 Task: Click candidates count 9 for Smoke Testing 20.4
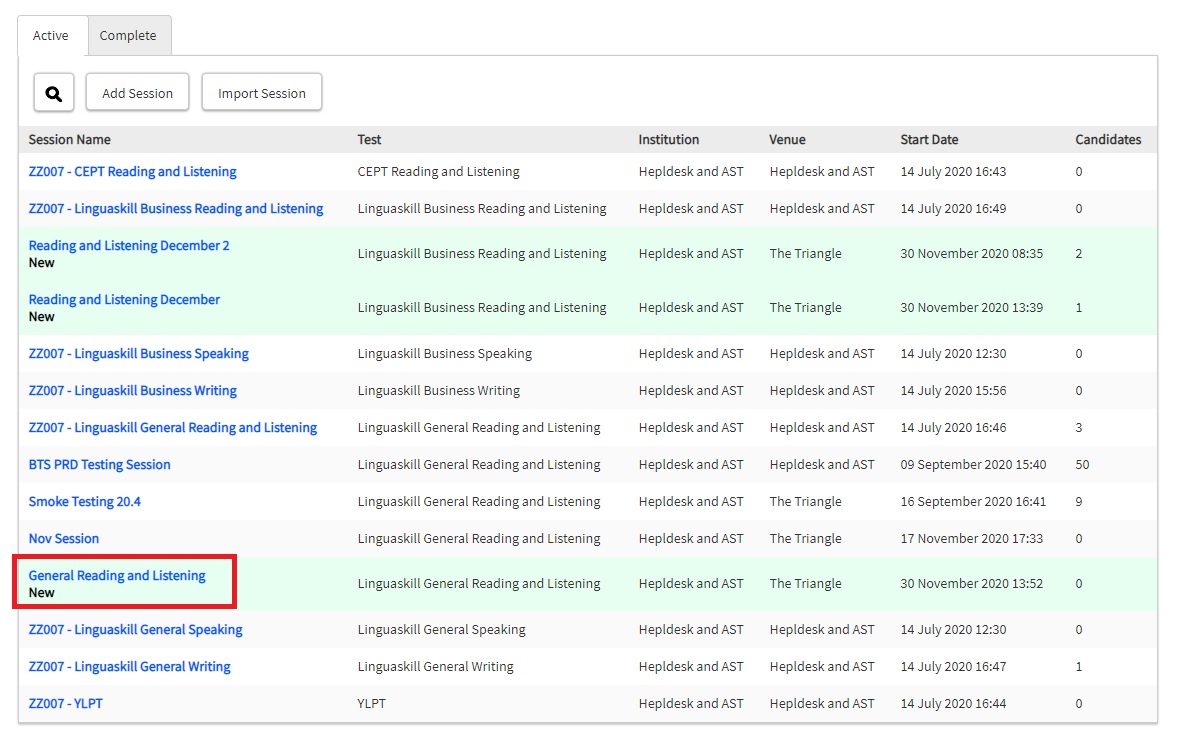[1079, 501]
